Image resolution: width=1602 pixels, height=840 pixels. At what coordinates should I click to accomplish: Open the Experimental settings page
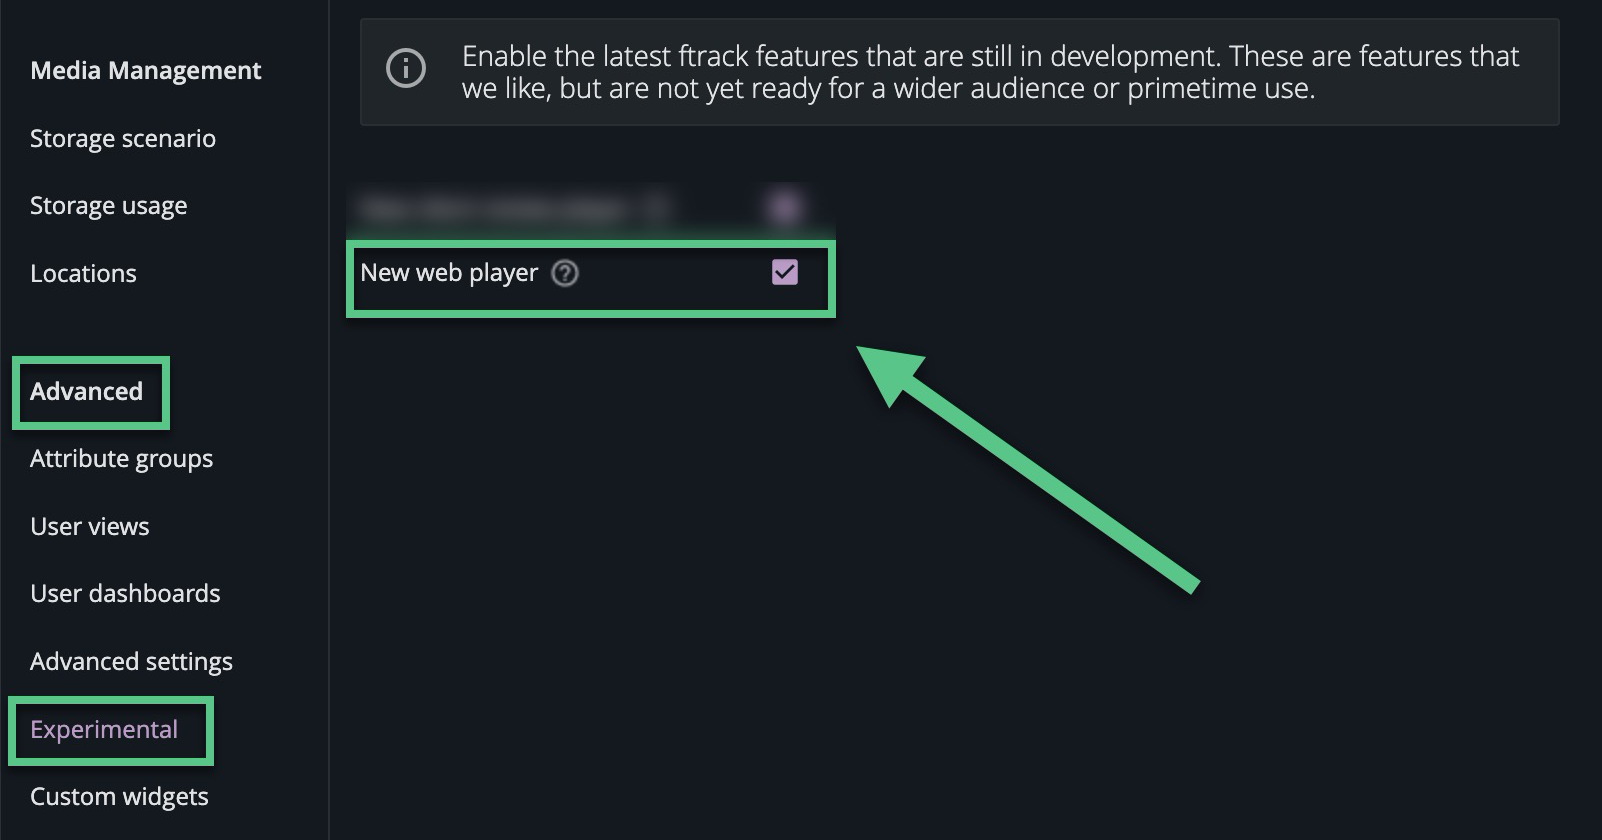pos(104,729)
